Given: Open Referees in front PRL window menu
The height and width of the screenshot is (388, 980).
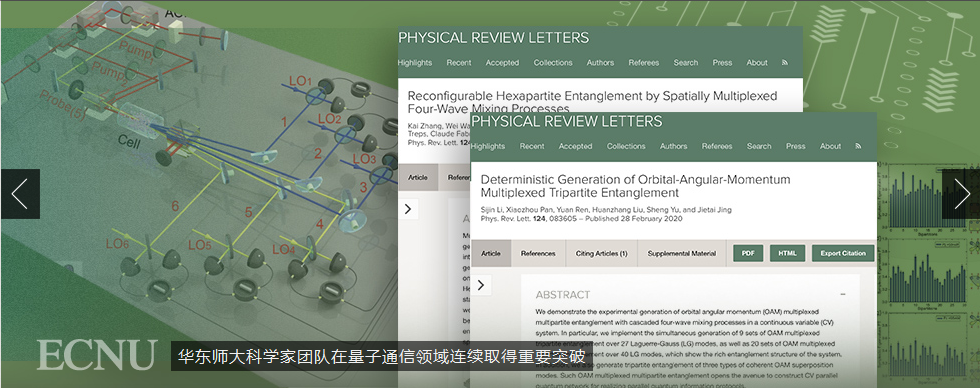Looking at the screenshot, I should (x=717, y=146).
